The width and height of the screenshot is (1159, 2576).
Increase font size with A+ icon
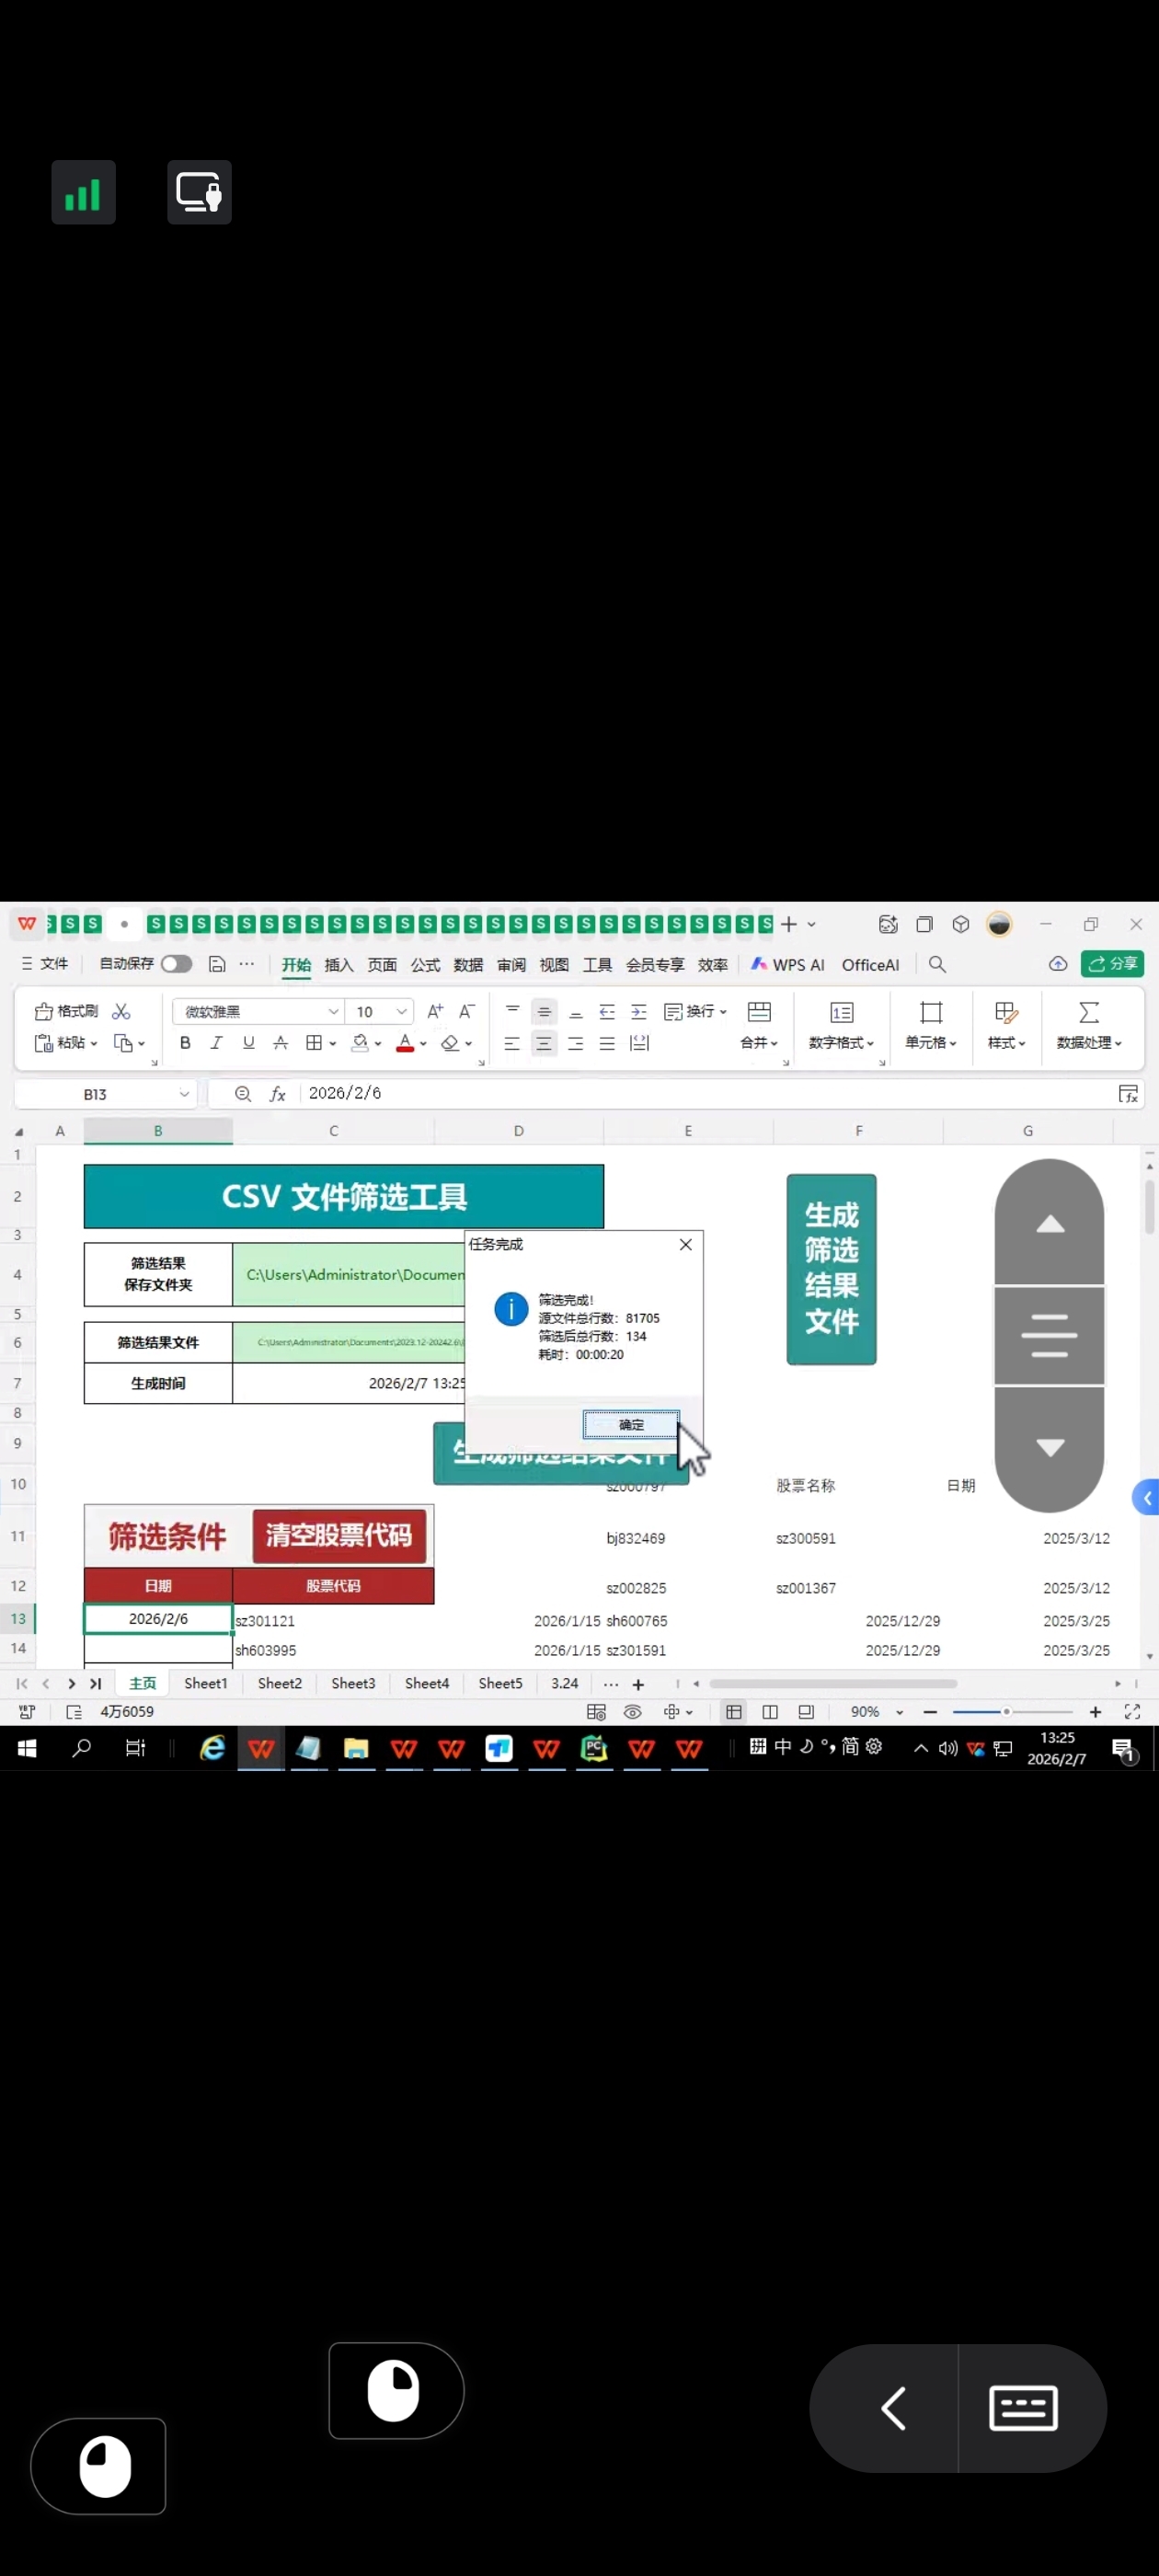pyautogui.click(x=435, y=1011)
